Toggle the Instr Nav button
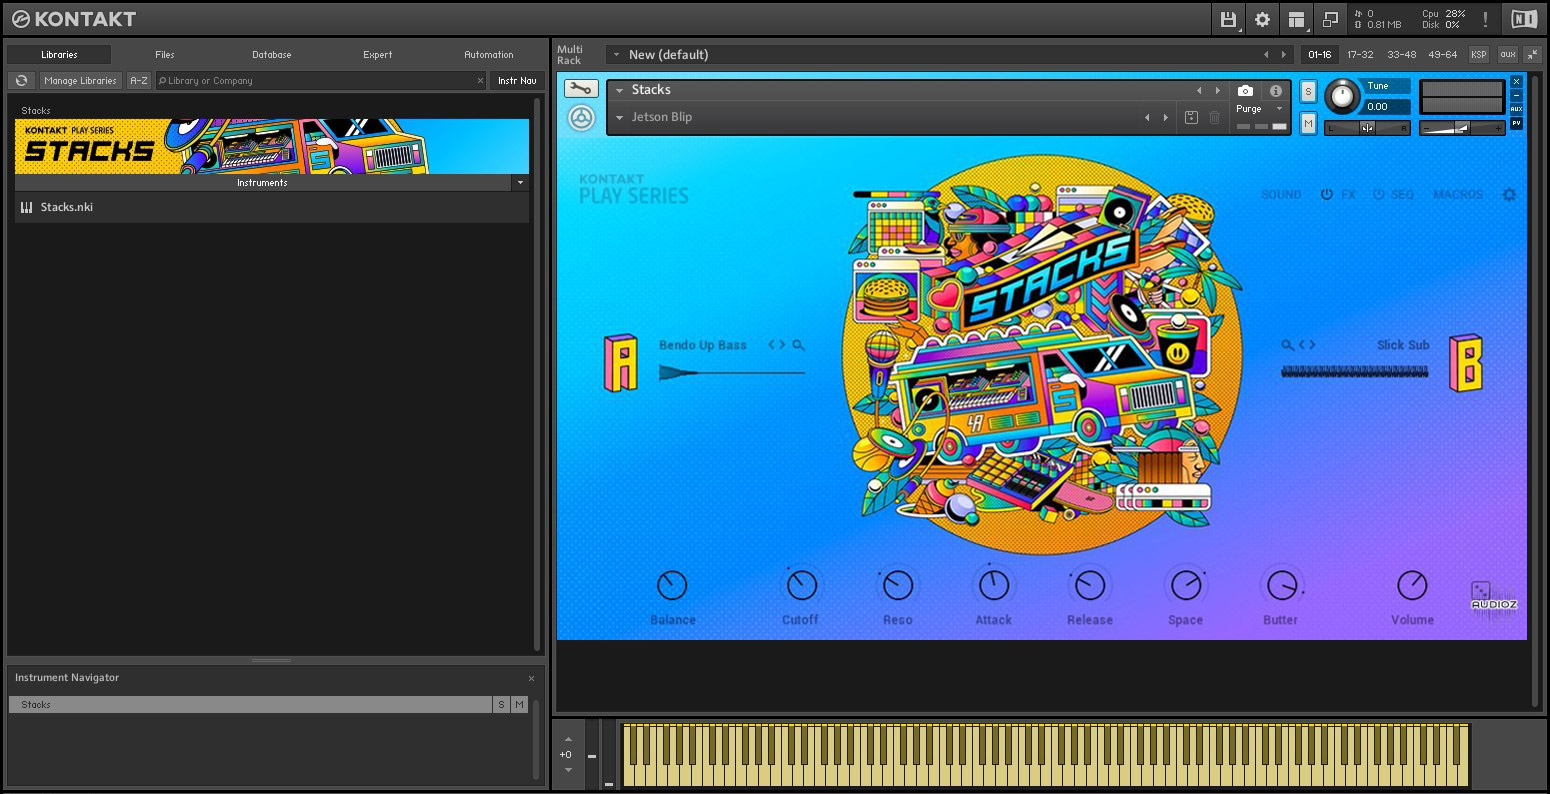 tap(517, 81)
